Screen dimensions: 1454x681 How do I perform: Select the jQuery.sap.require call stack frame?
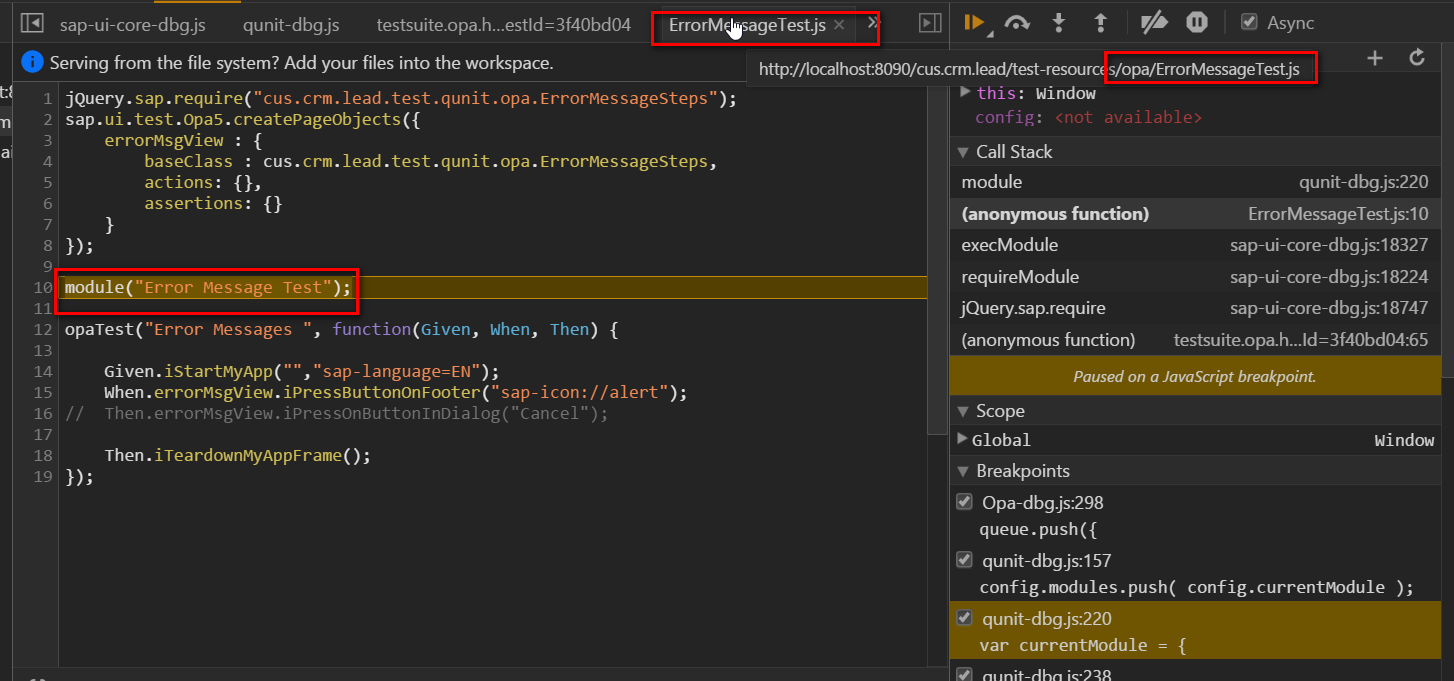[1195, 308]
